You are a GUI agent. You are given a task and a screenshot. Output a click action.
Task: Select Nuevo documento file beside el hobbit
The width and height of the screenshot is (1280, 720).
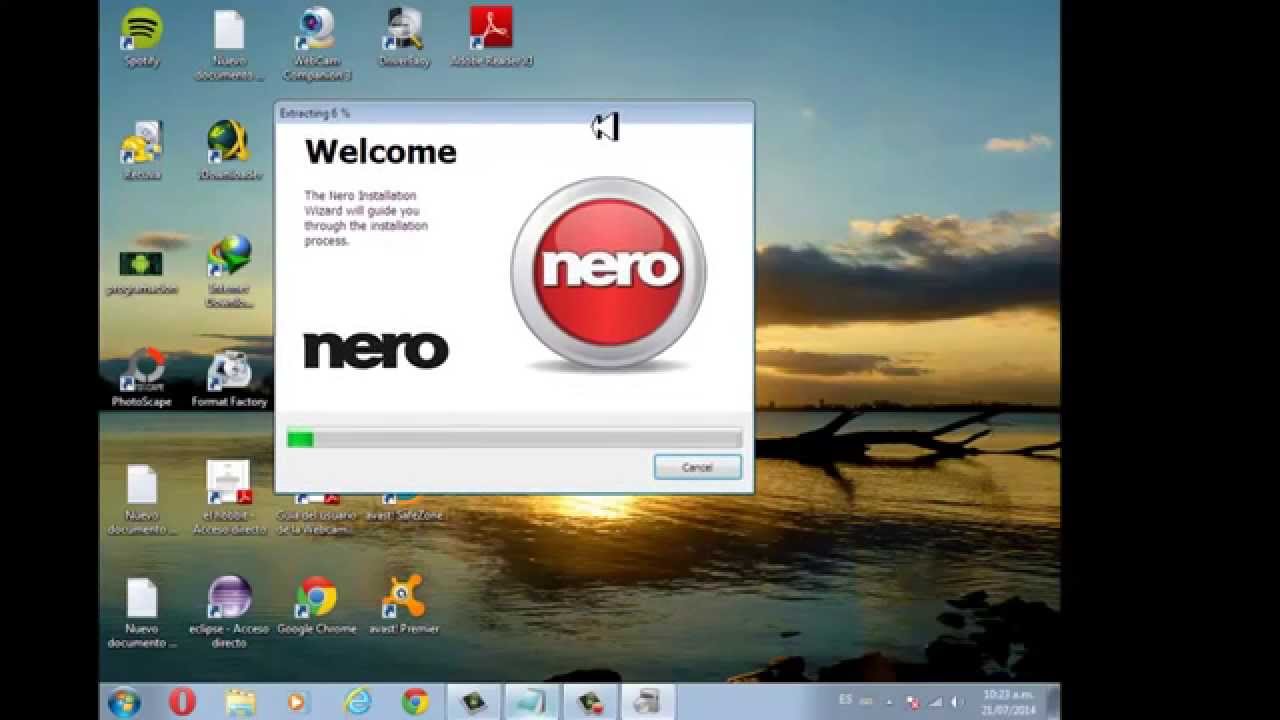142,500
